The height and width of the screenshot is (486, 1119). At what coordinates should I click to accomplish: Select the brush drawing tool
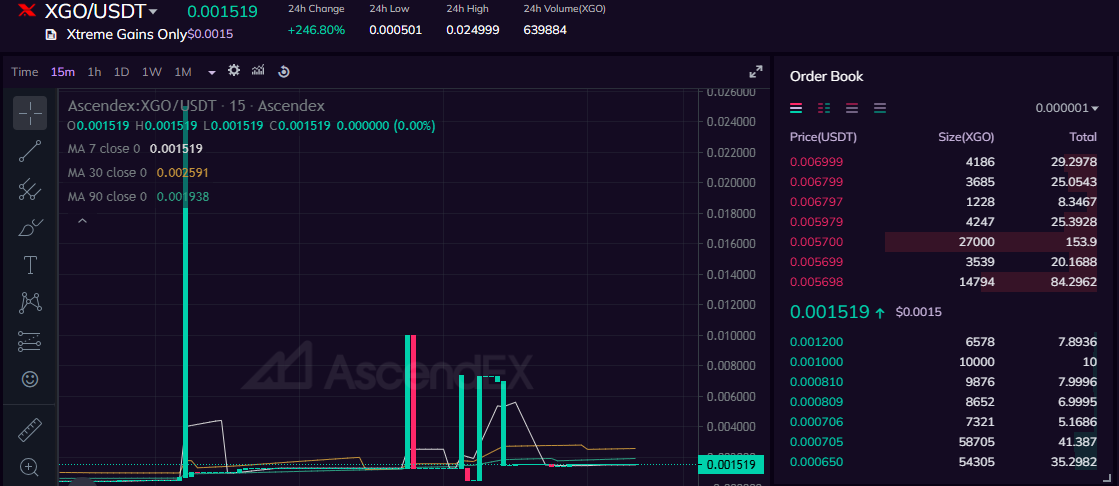tap(30, 228)
